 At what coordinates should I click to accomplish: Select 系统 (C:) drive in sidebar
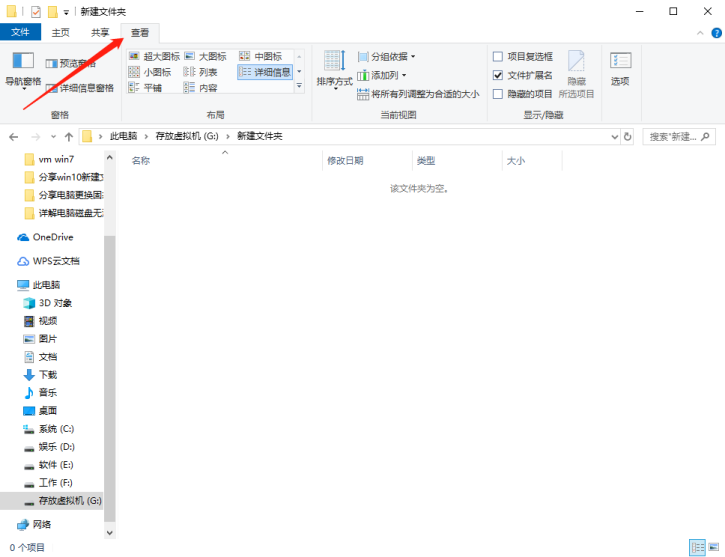[56, 428]
